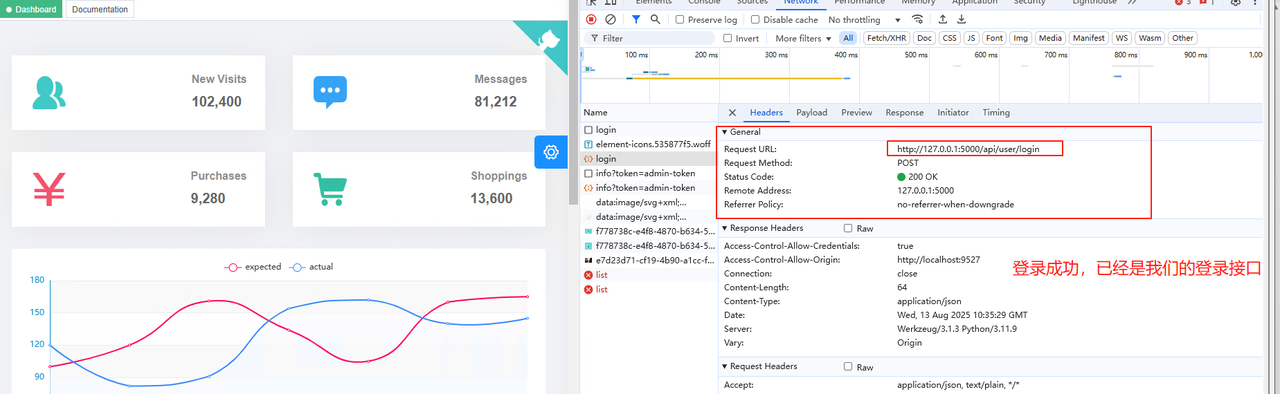Viewport: 1280px width, 394px height.
Task: Filter requests by Font
Action: [994, 38]
